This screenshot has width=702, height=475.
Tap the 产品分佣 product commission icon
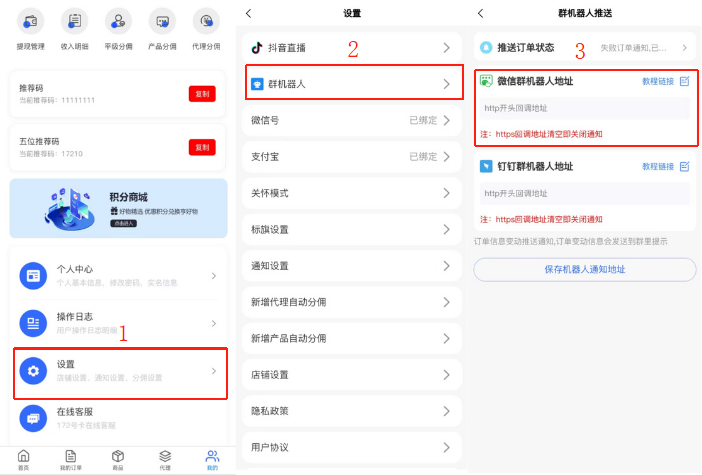pyautogui.click(x=163, y=20)
